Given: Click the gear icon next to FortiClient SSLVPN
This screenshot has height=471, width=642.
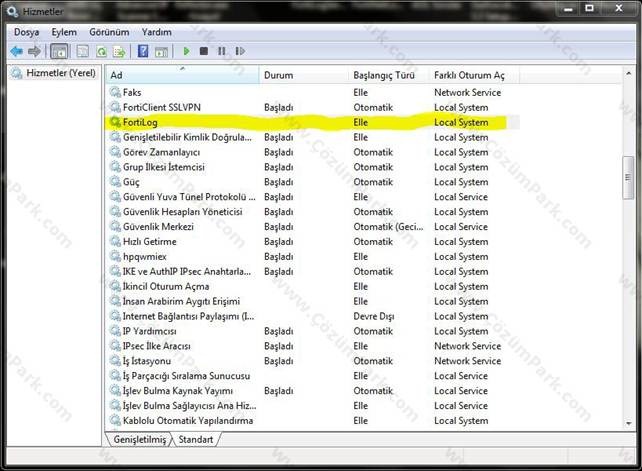Looking at the screenshot, I should (115, 107).
